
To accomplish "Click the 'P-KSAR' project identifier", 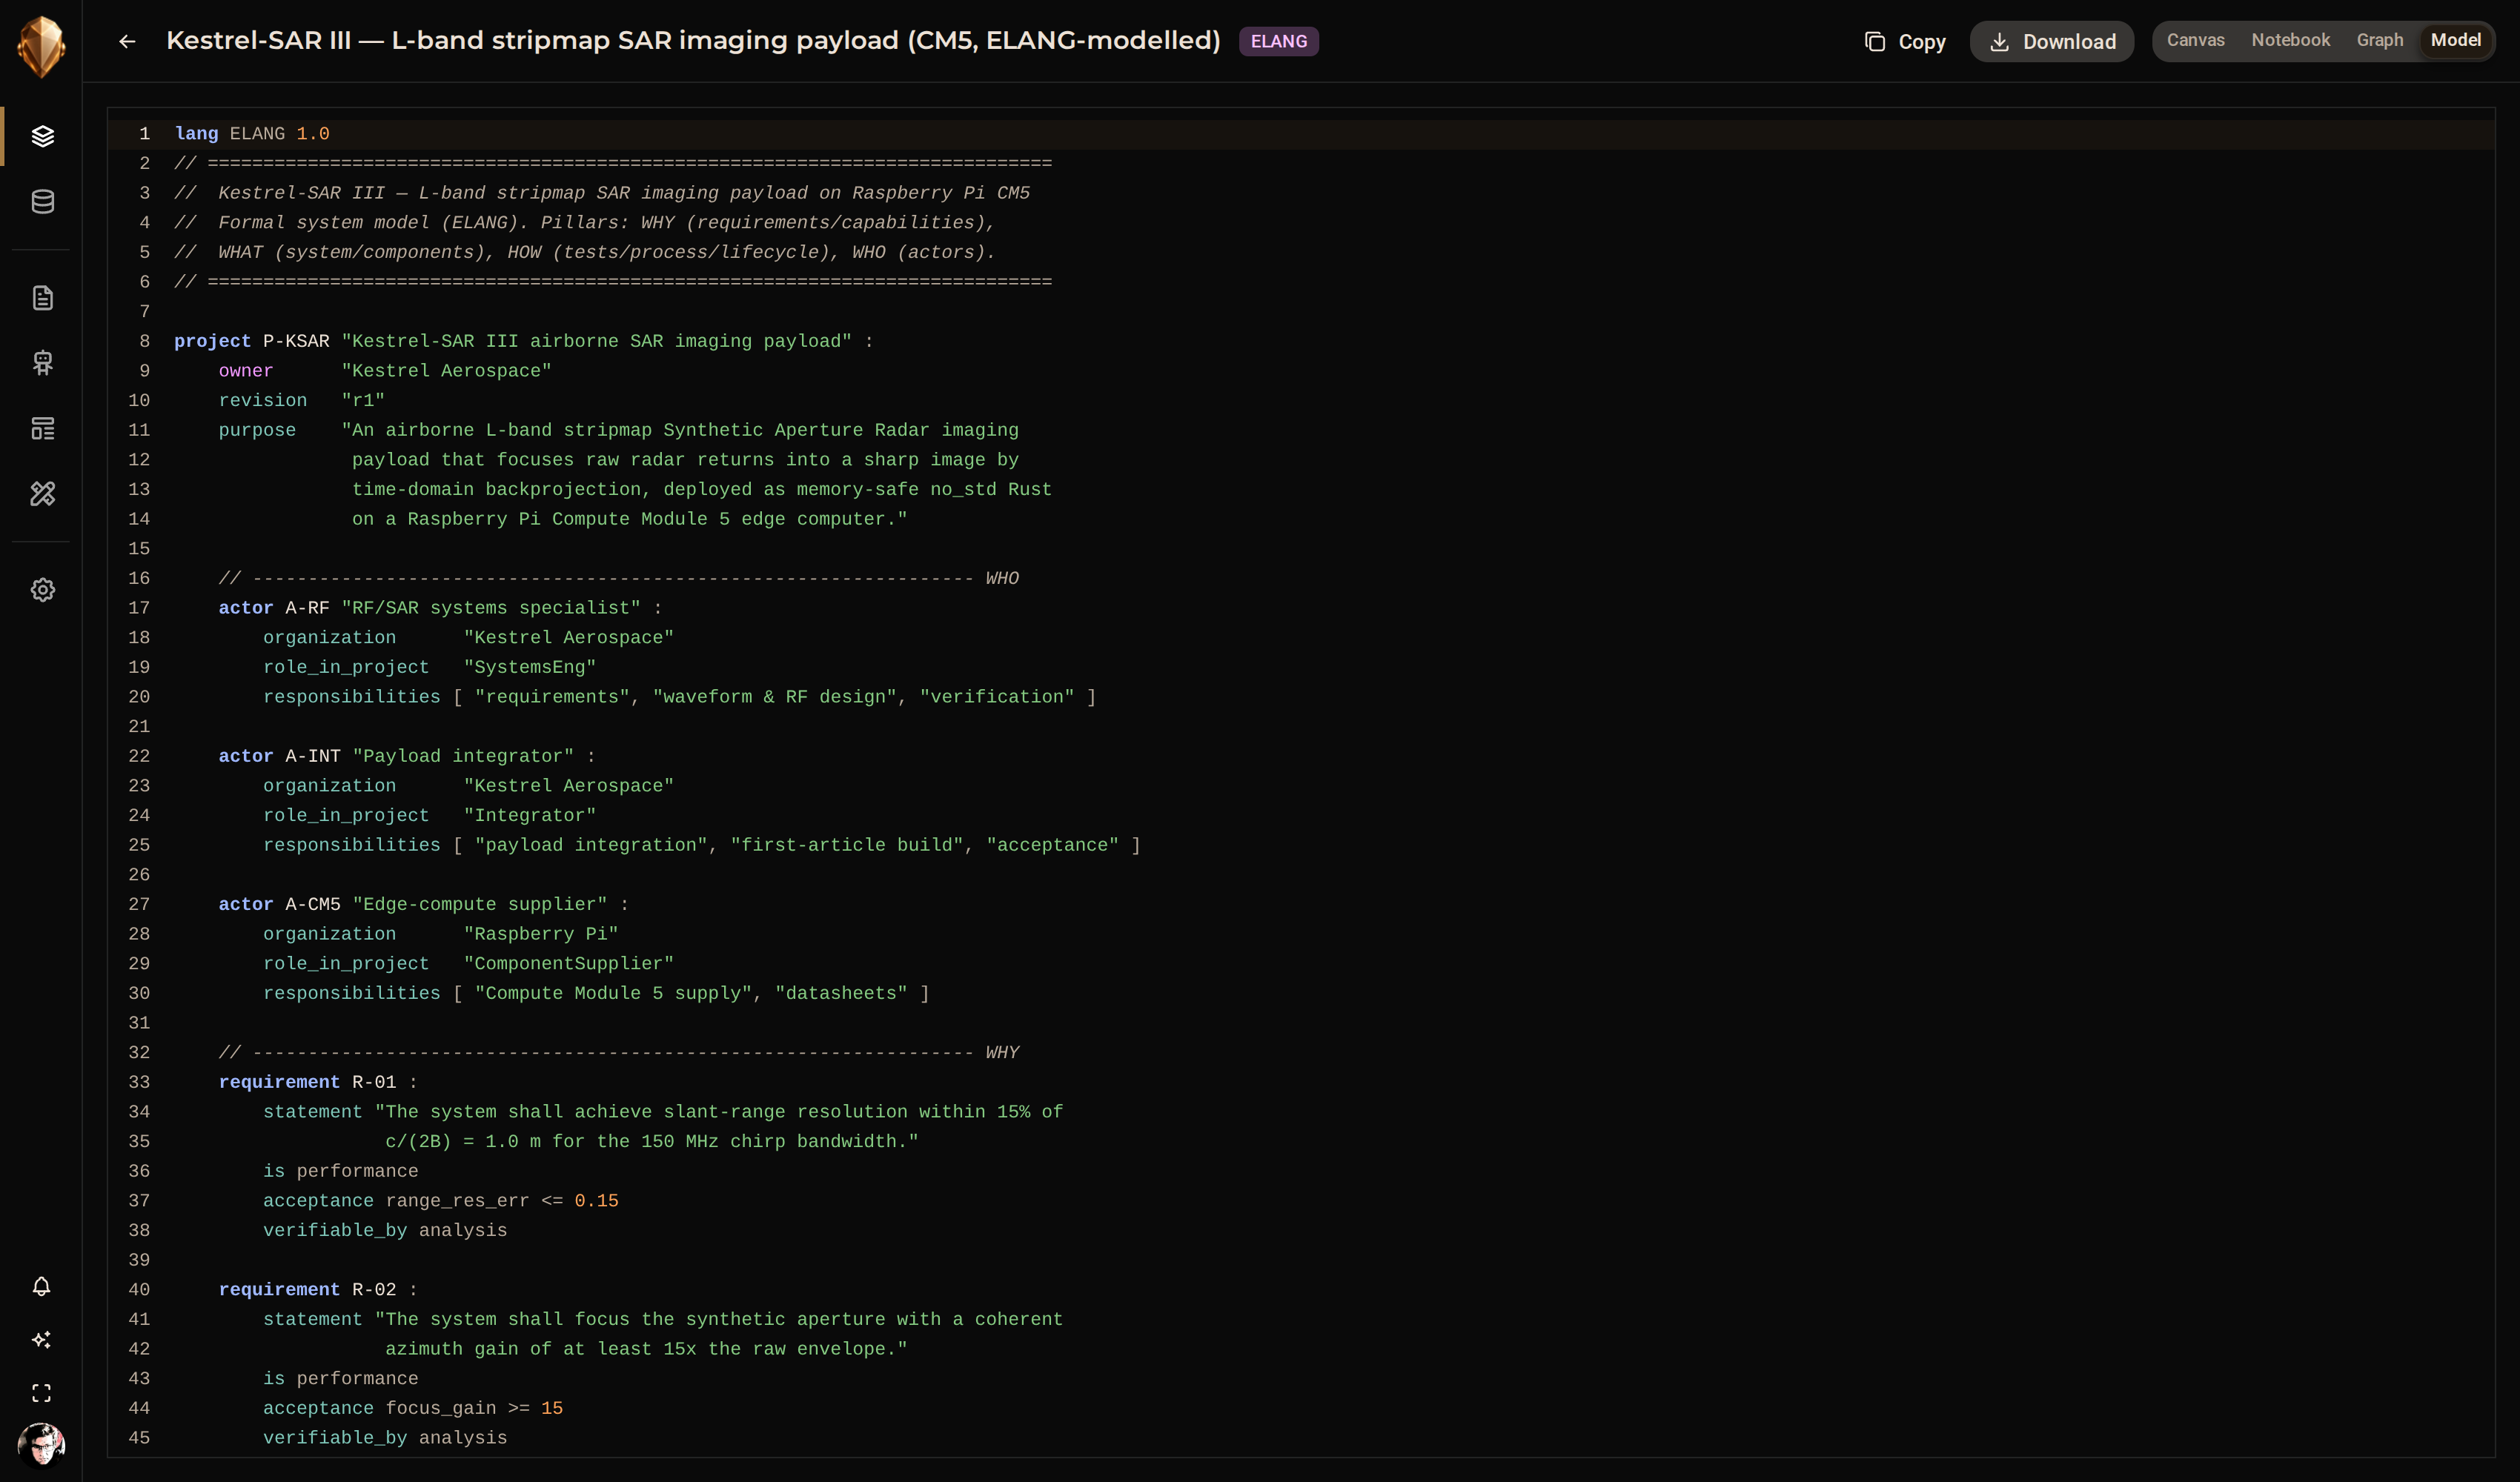I will [296, 341].
